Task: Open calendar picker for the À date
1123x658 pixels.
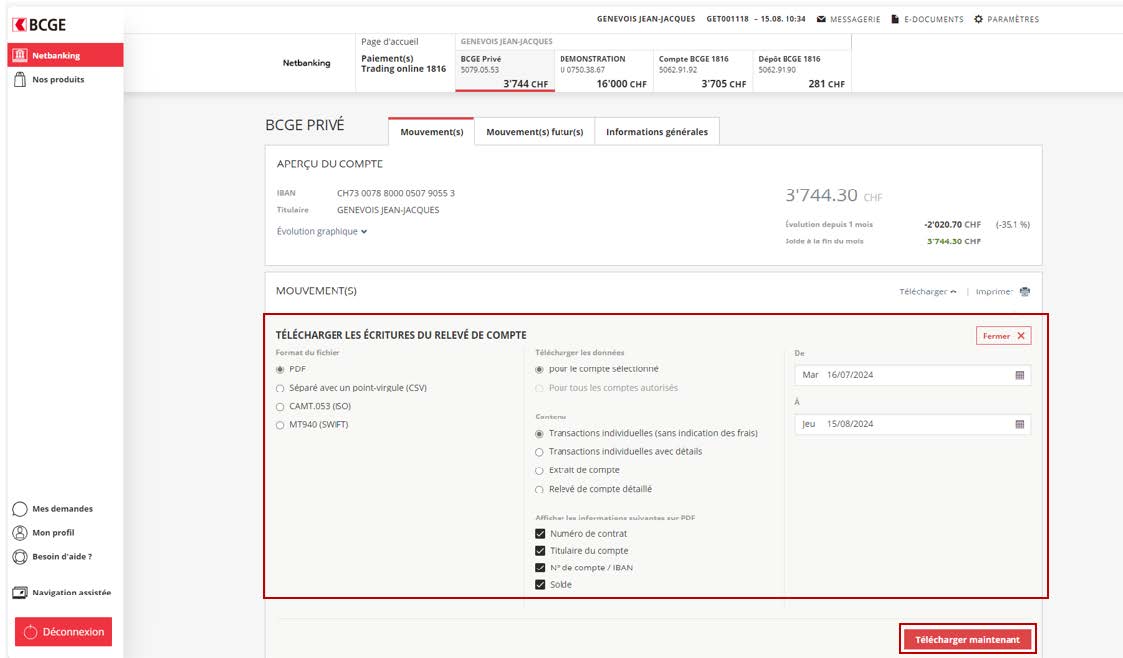Action: (1020, 425)
